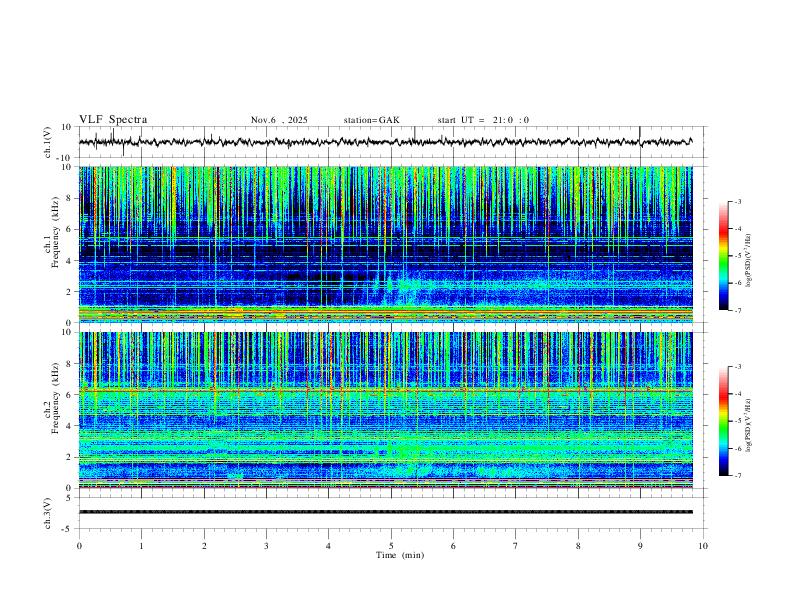Click time axis tick label "7"

(516, 546)
